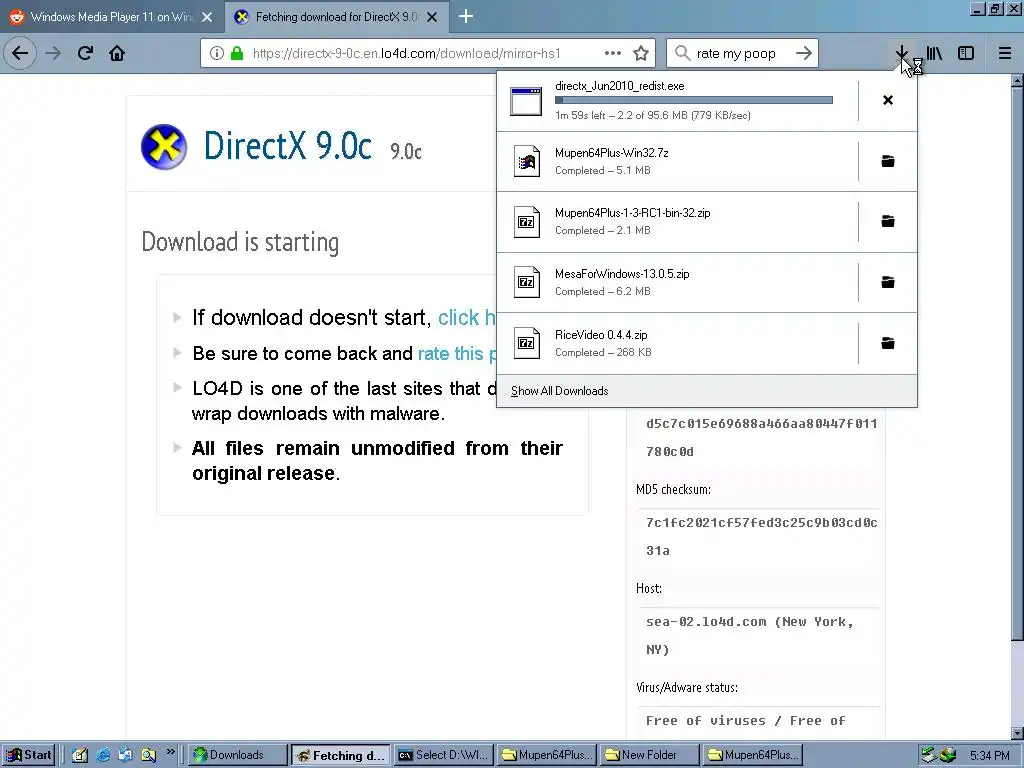The width and height of the screenshot is (1024, 768).
Task: Open containing folder for MesaForWindows-13.0.5.zip
Action: 888,282
